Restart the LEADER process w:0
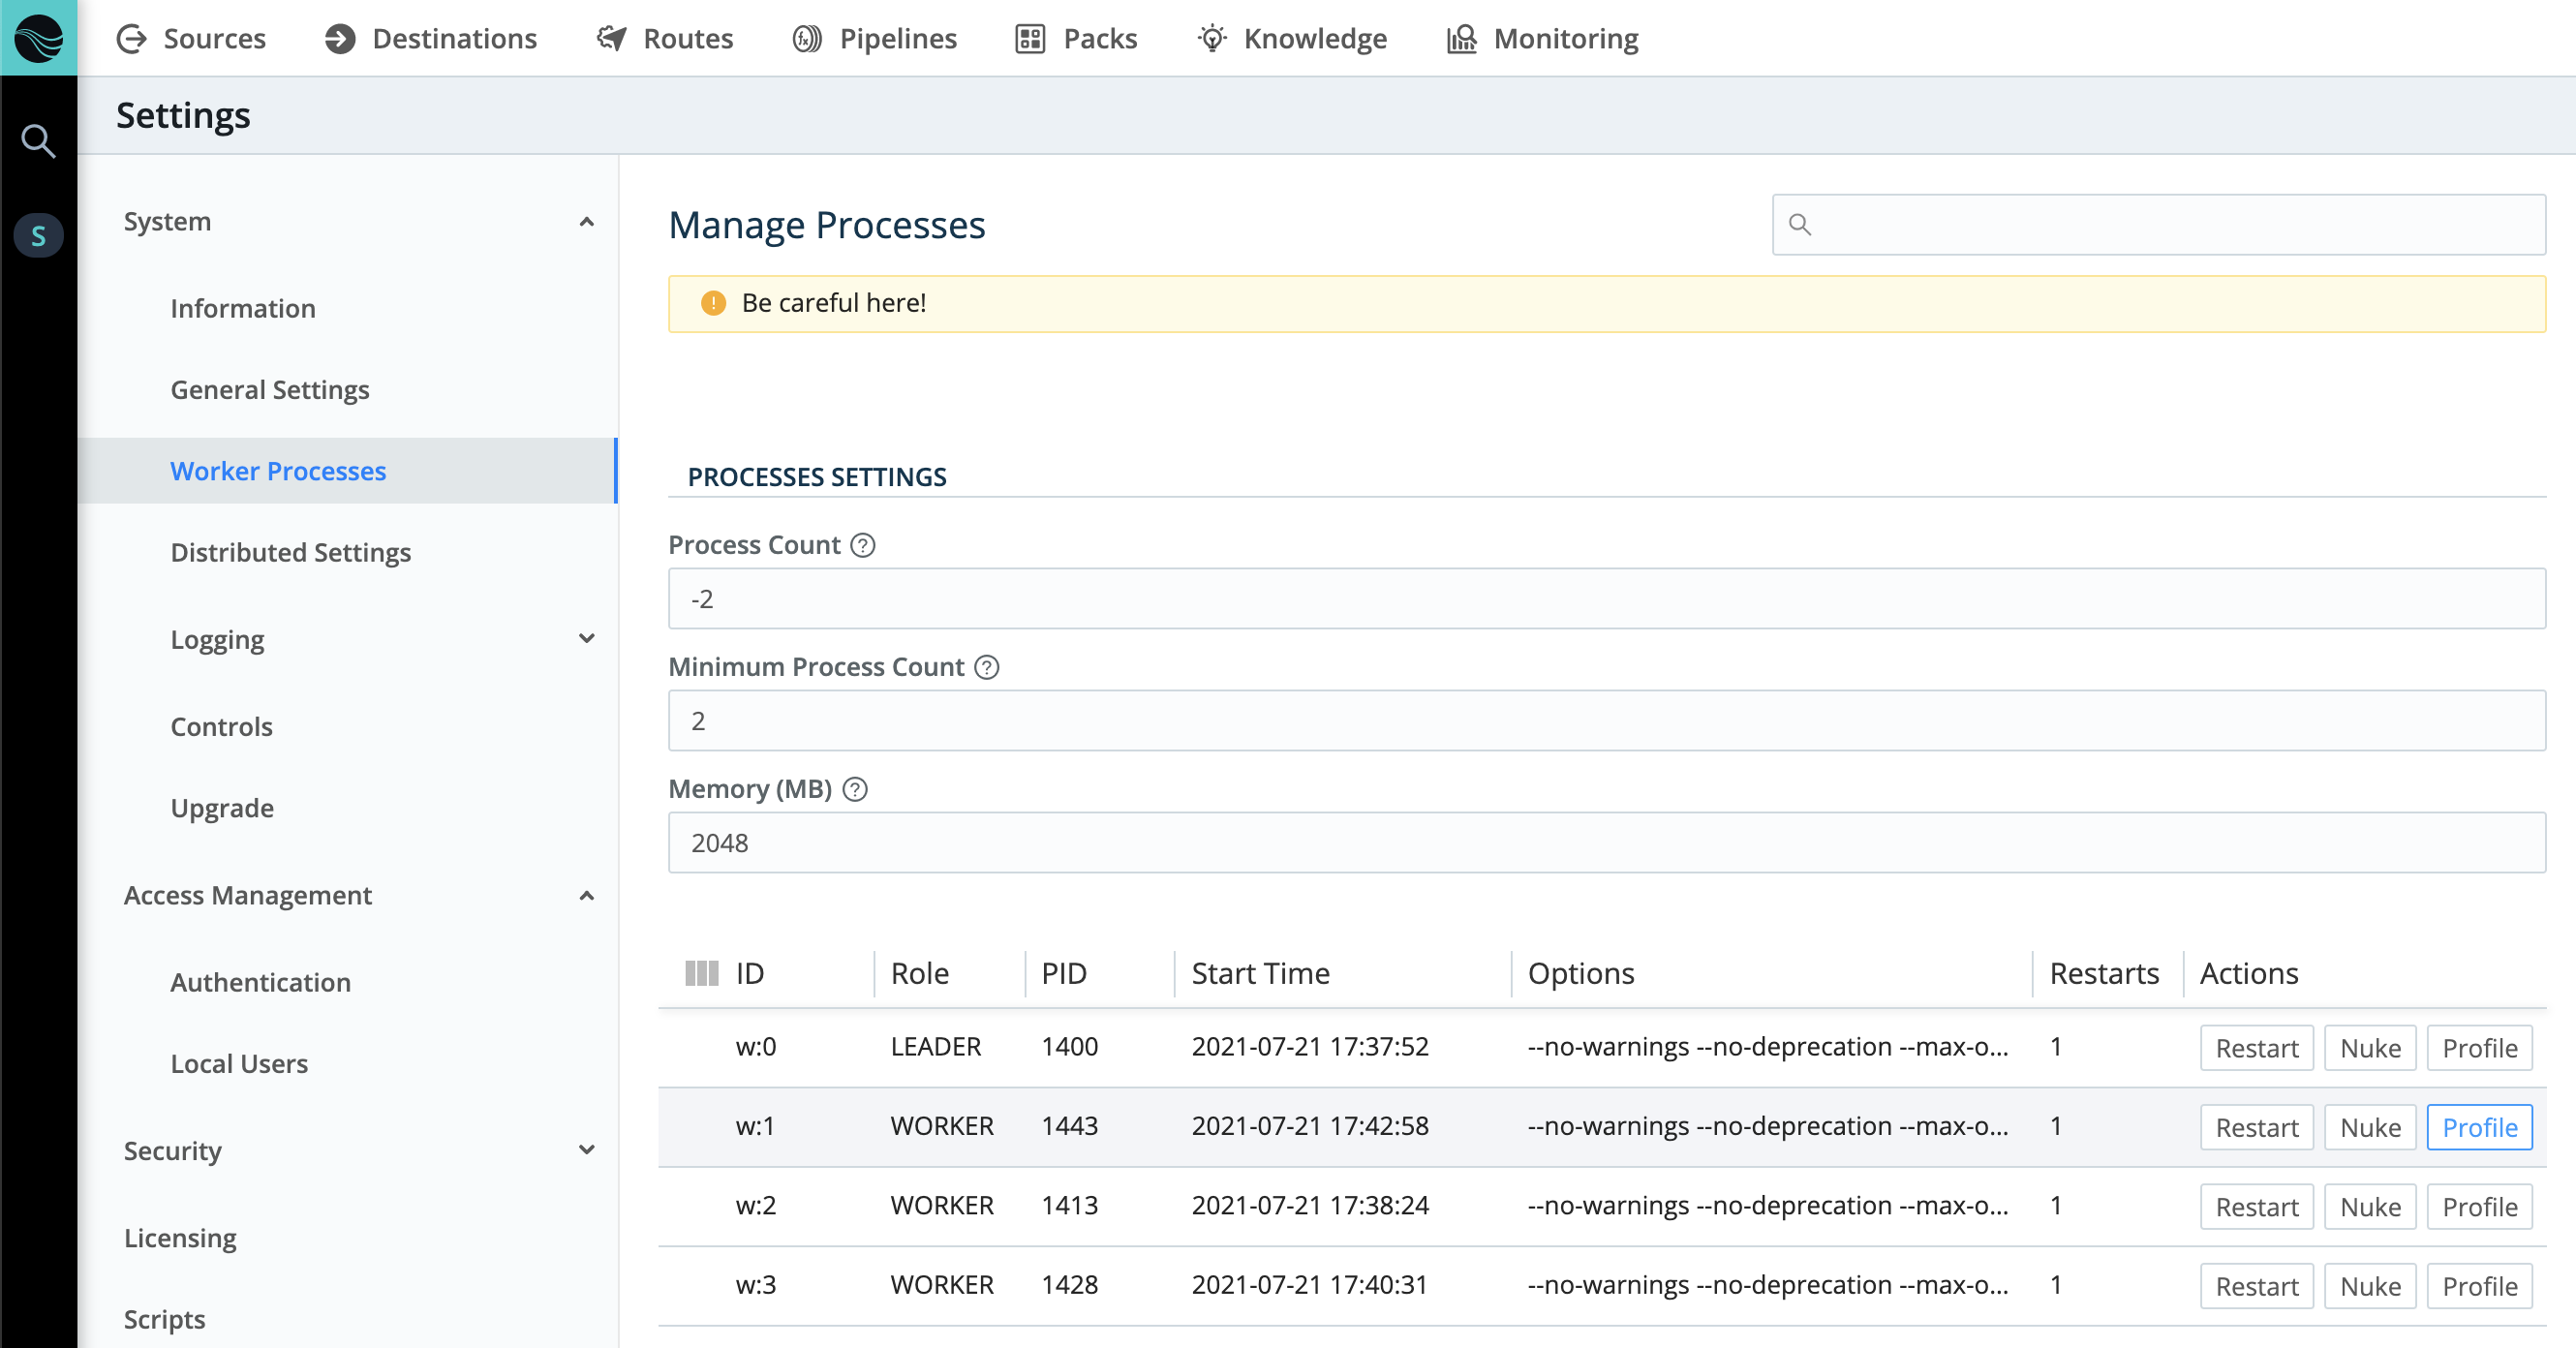 [2256, 1047]
